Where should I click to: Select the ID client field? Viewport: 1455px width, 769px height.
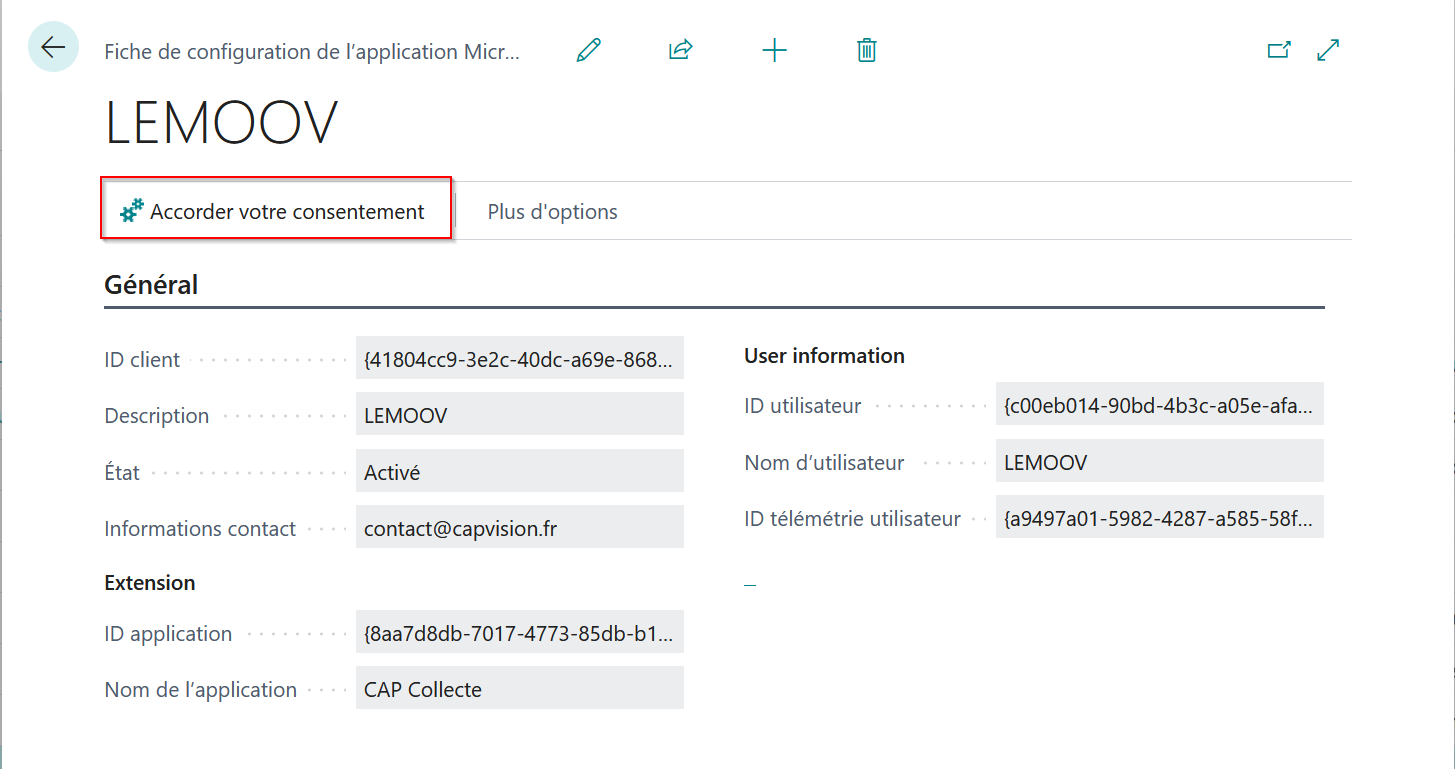(520, 358)
